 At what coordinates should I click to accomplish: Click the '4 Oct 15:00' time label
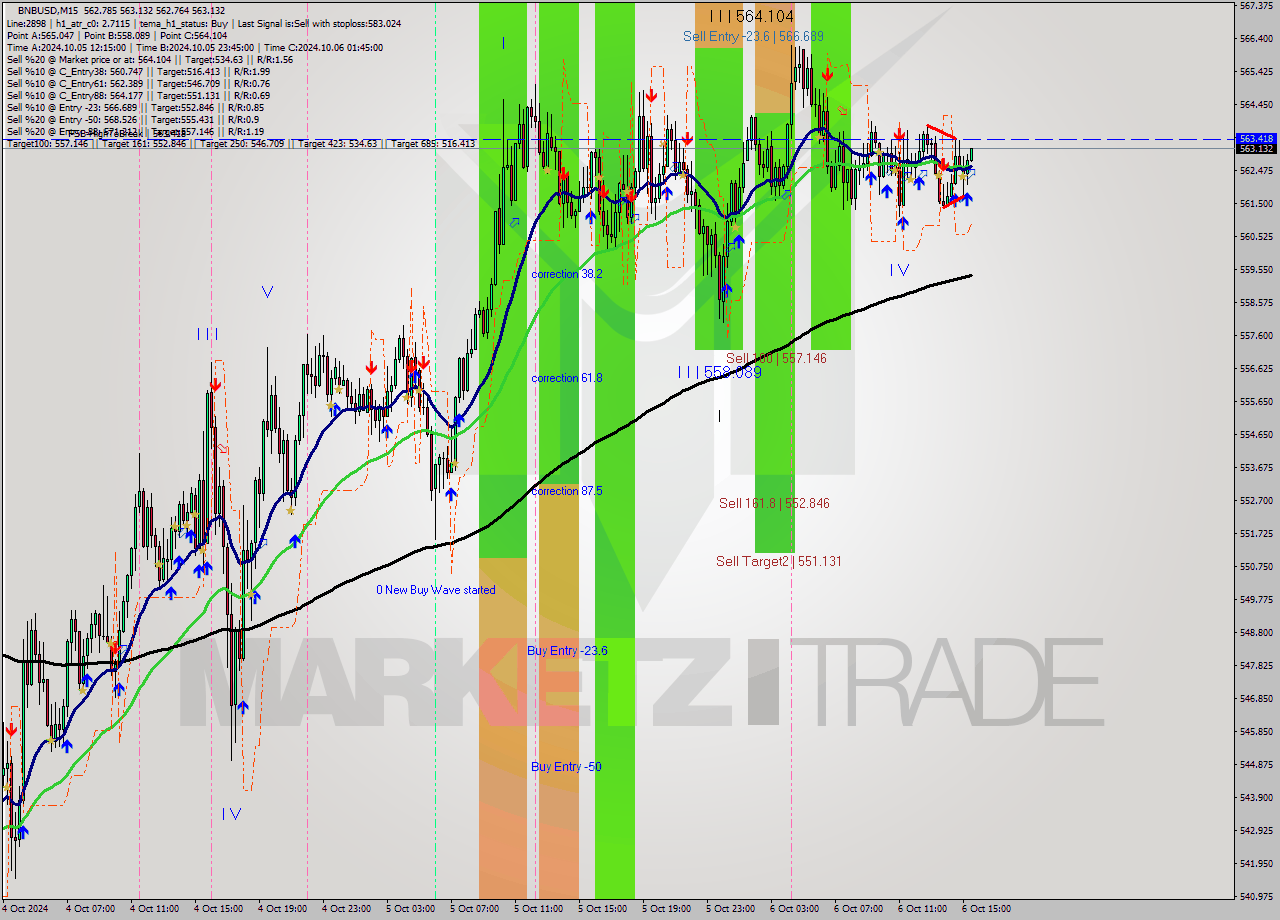pos(218,909)
